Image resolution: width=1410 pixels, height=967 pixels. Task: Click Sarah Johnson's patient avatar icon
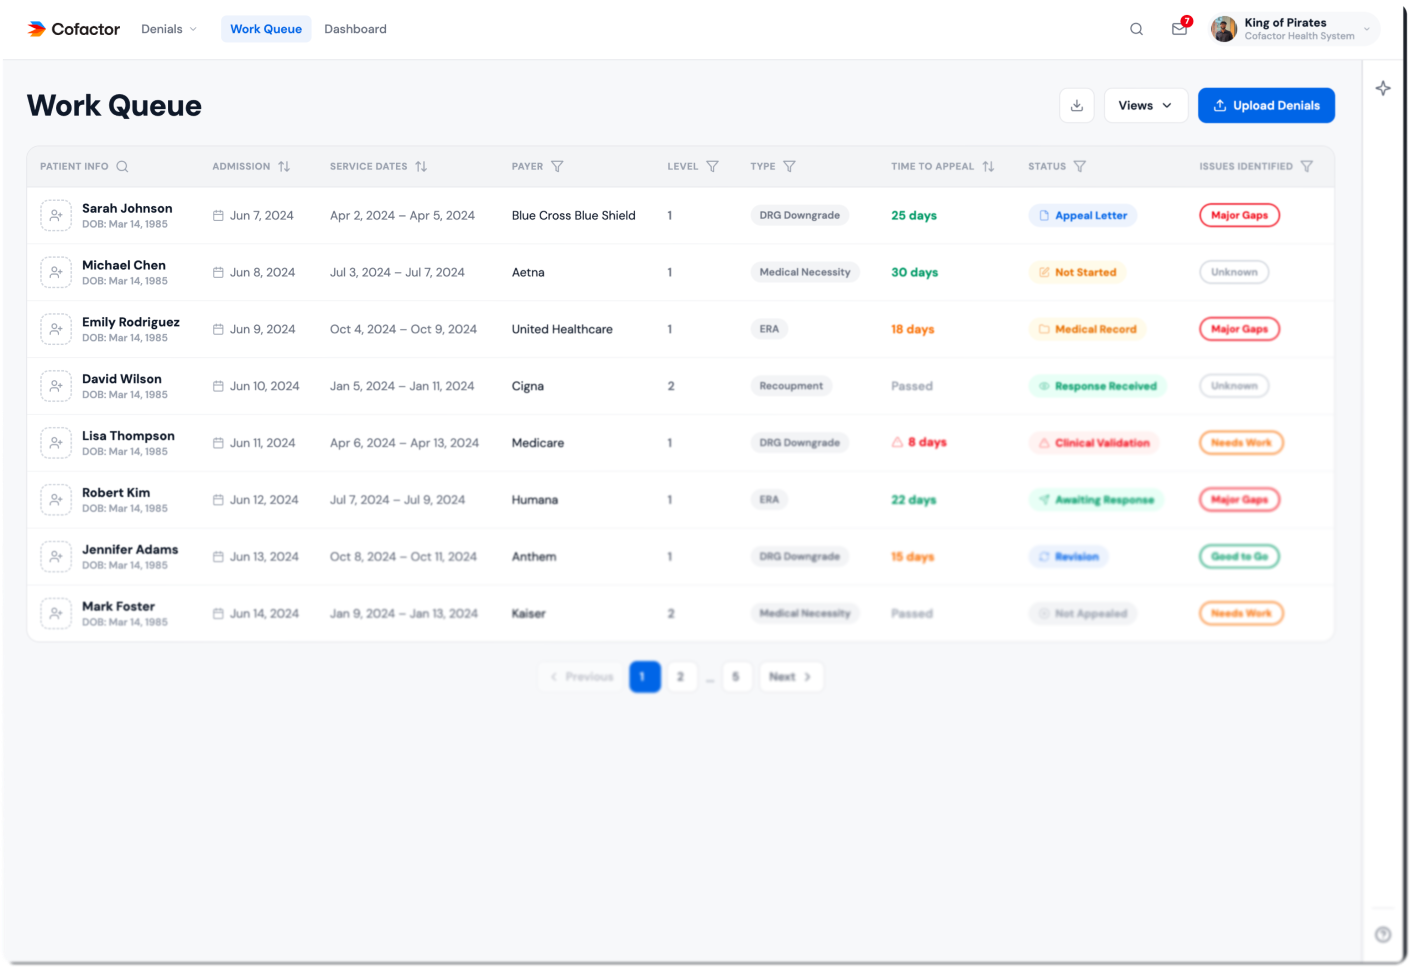tap(56, 215)
